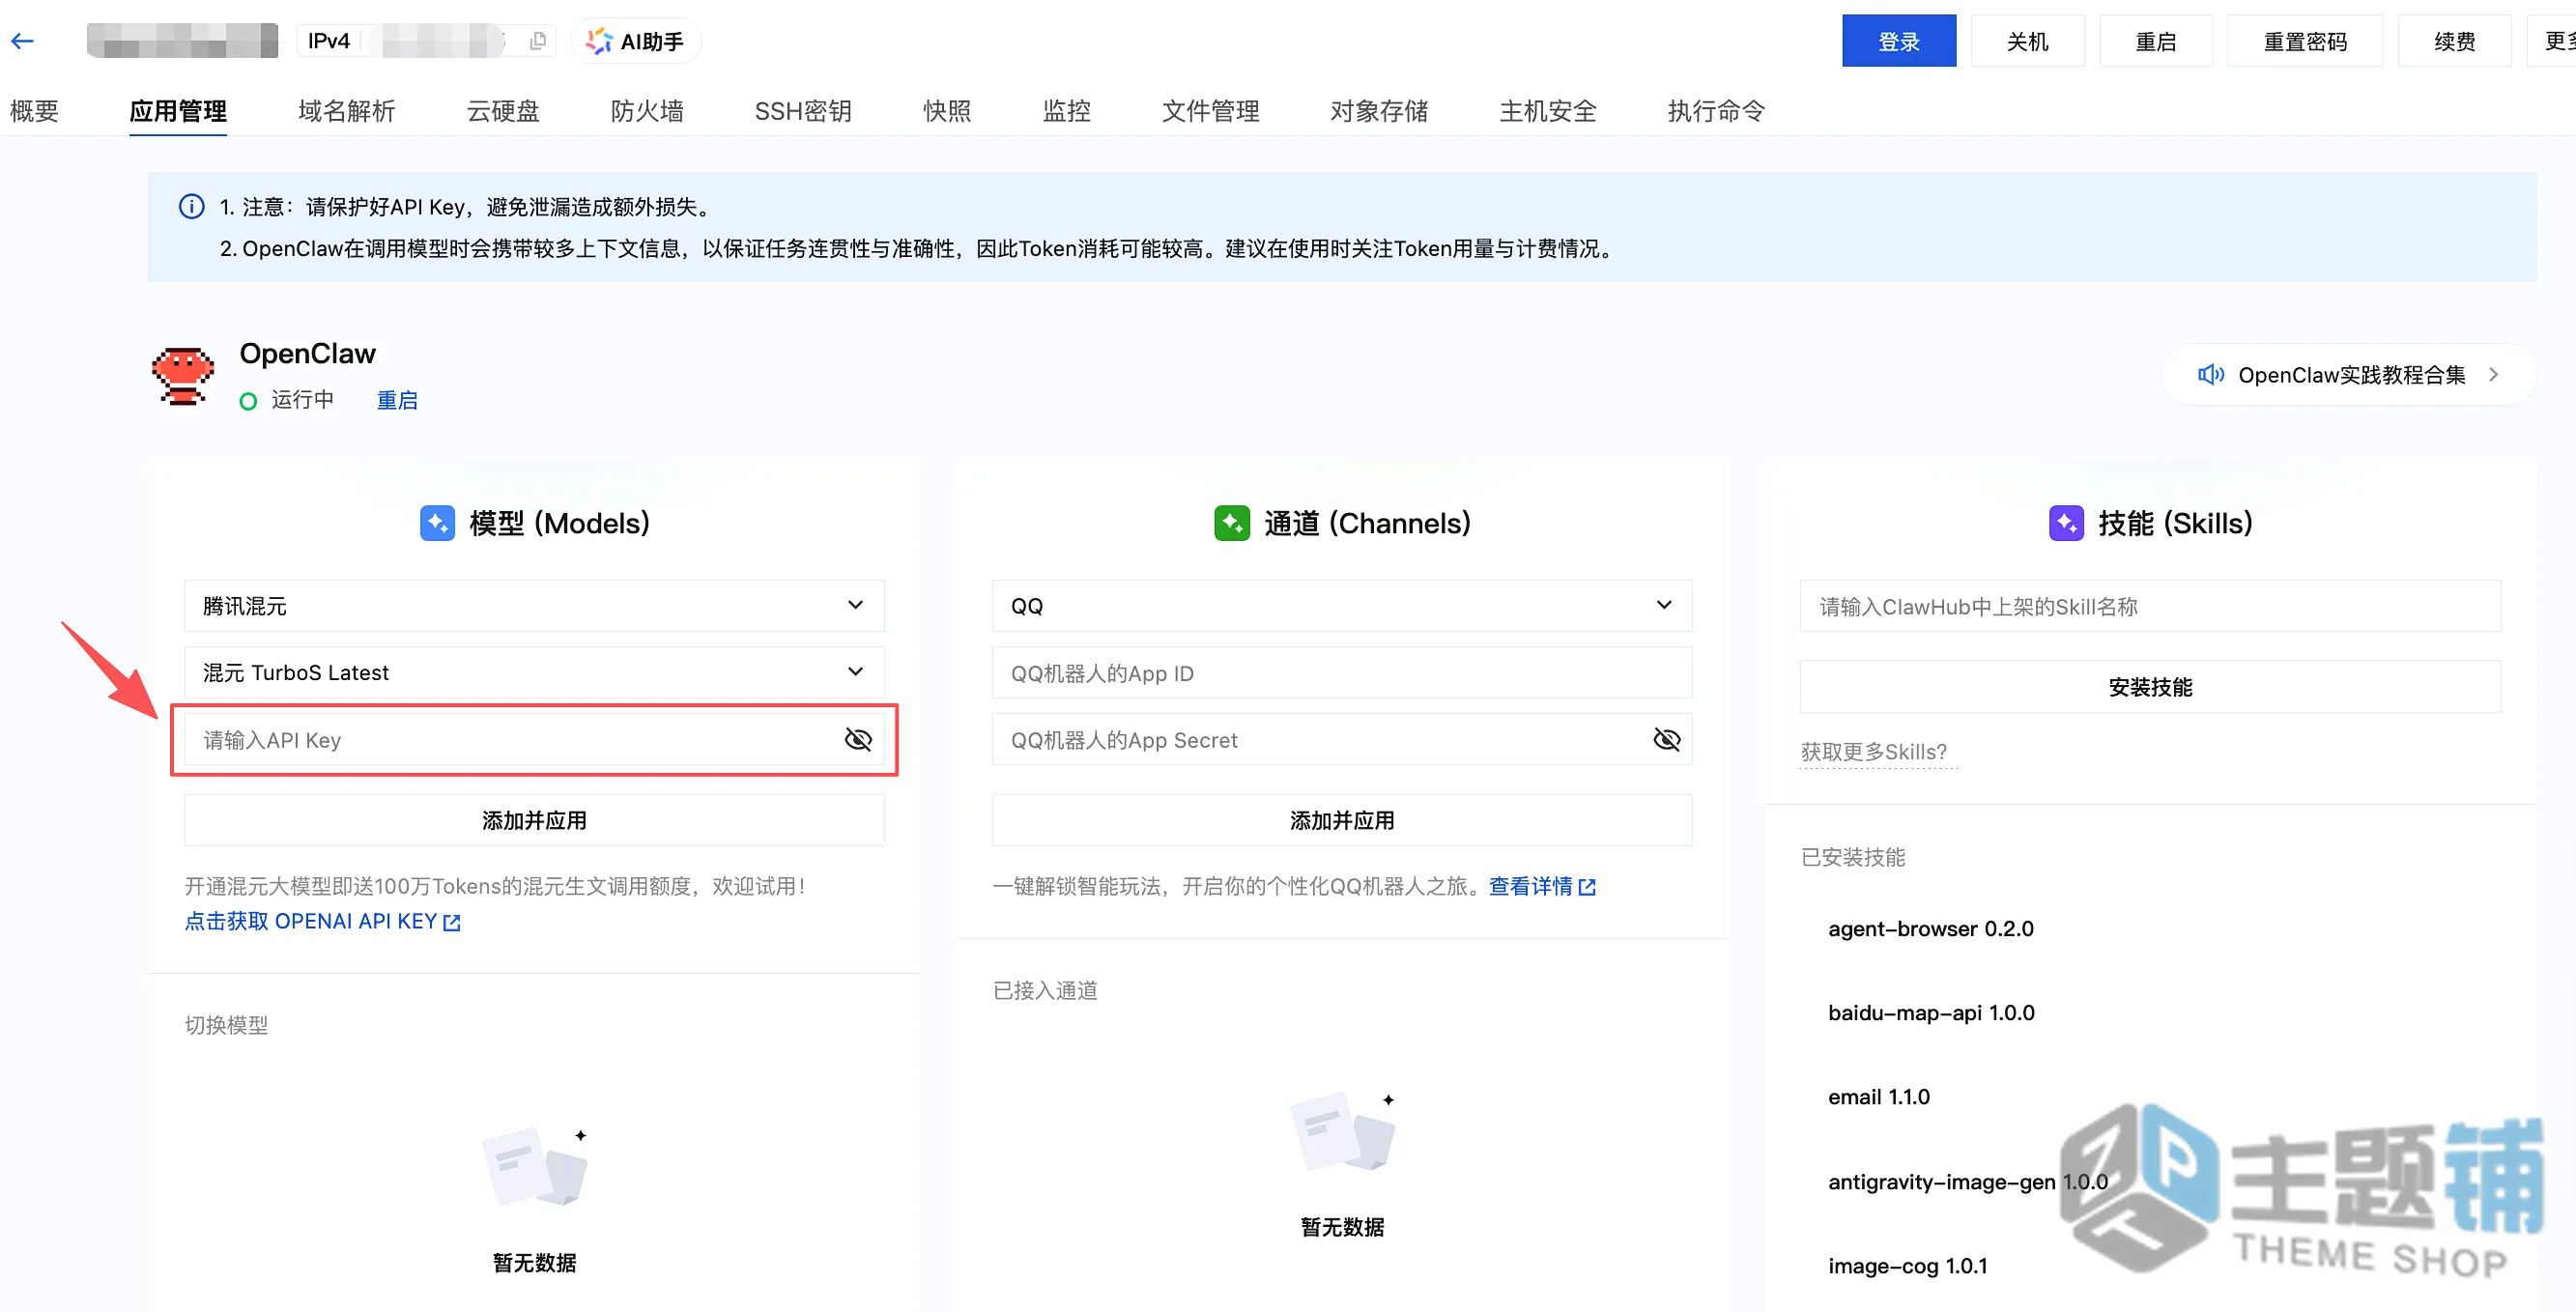Click the blue 登录 button
Viewport: 2576px width, 1312px height.
point(1898,41)
